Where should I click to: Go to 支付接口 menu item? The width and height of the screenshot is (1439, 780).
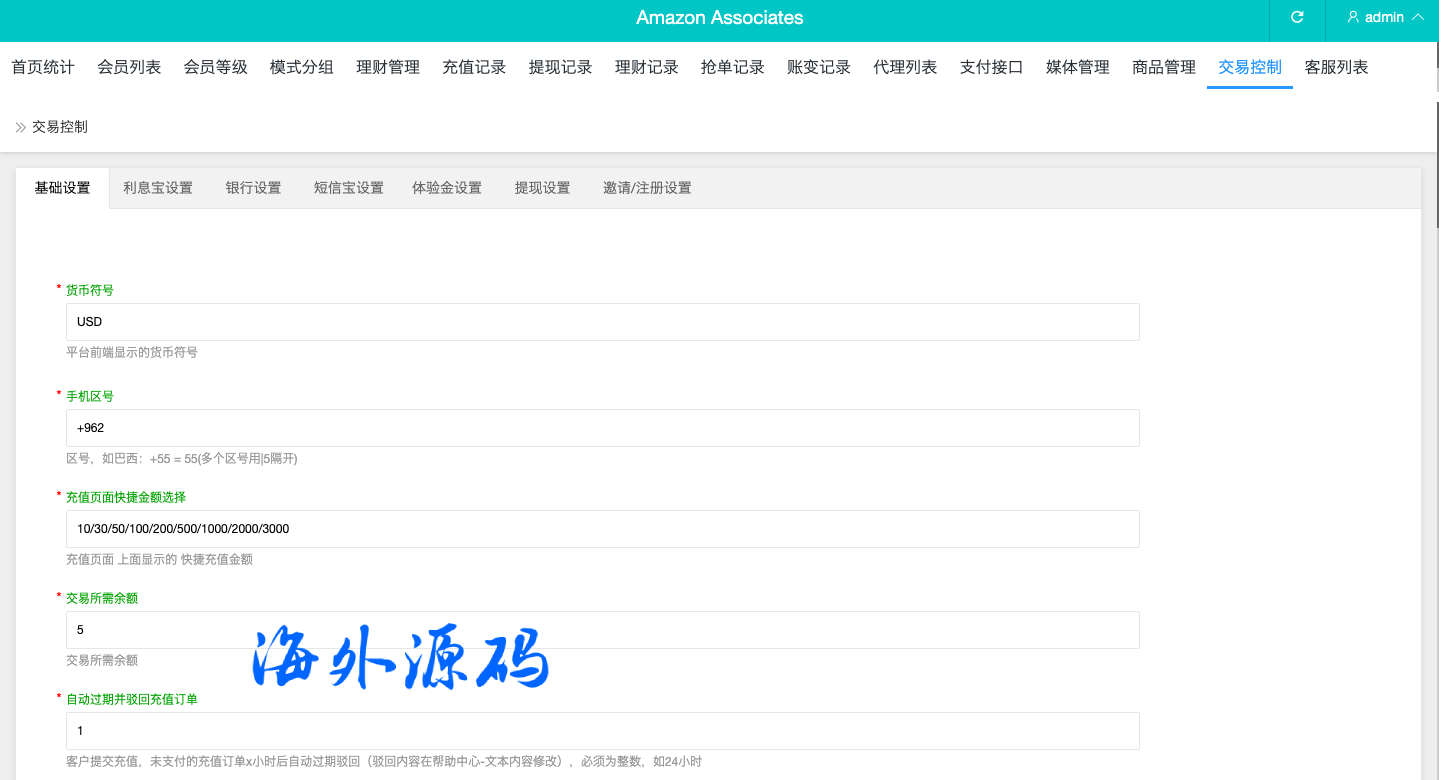click(991, 67)
